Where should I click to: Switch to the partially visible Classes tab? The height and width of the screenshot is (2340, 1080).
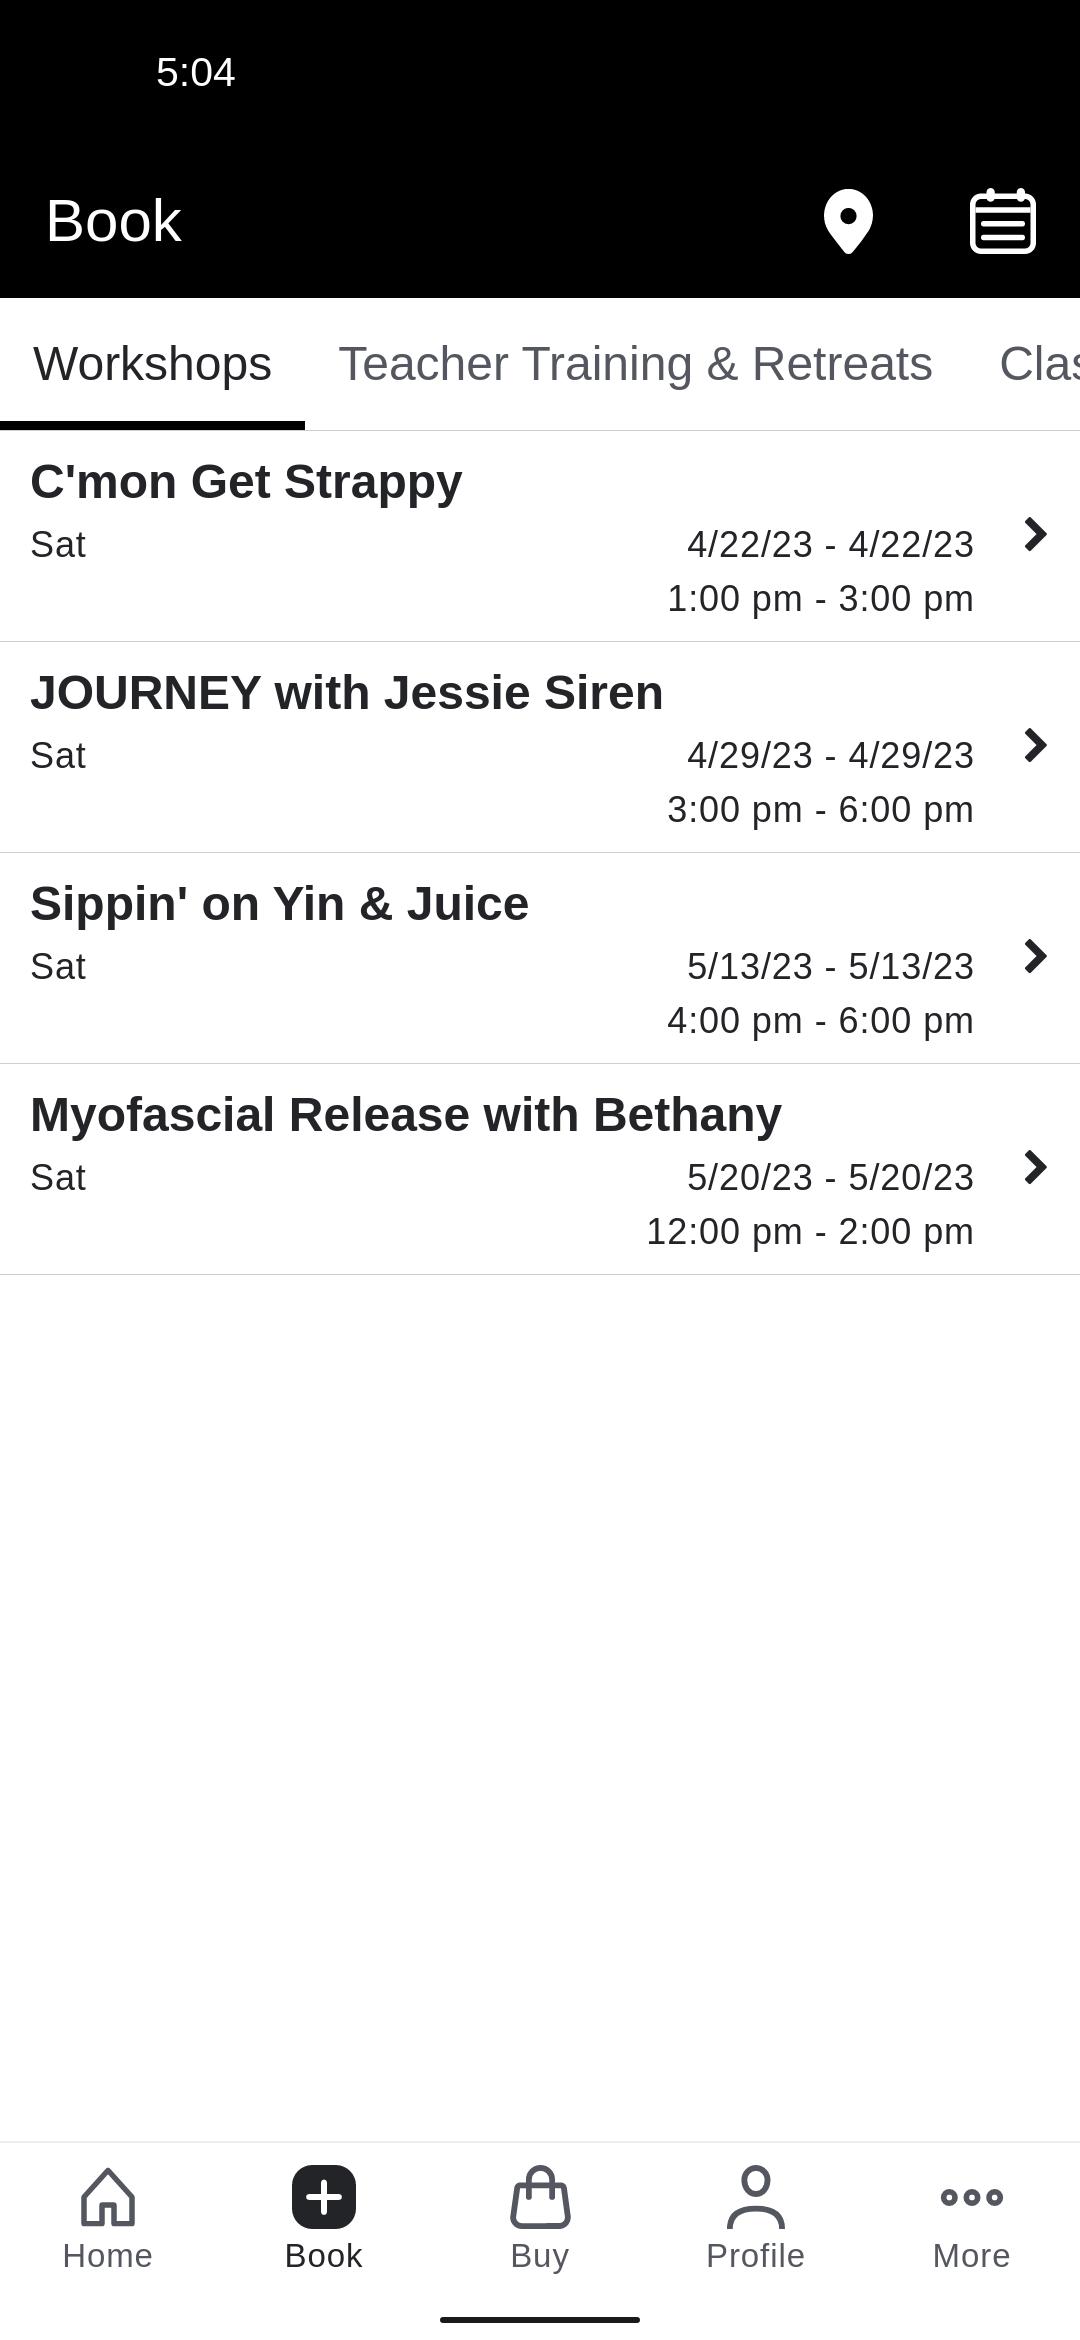pos(1038,364)
